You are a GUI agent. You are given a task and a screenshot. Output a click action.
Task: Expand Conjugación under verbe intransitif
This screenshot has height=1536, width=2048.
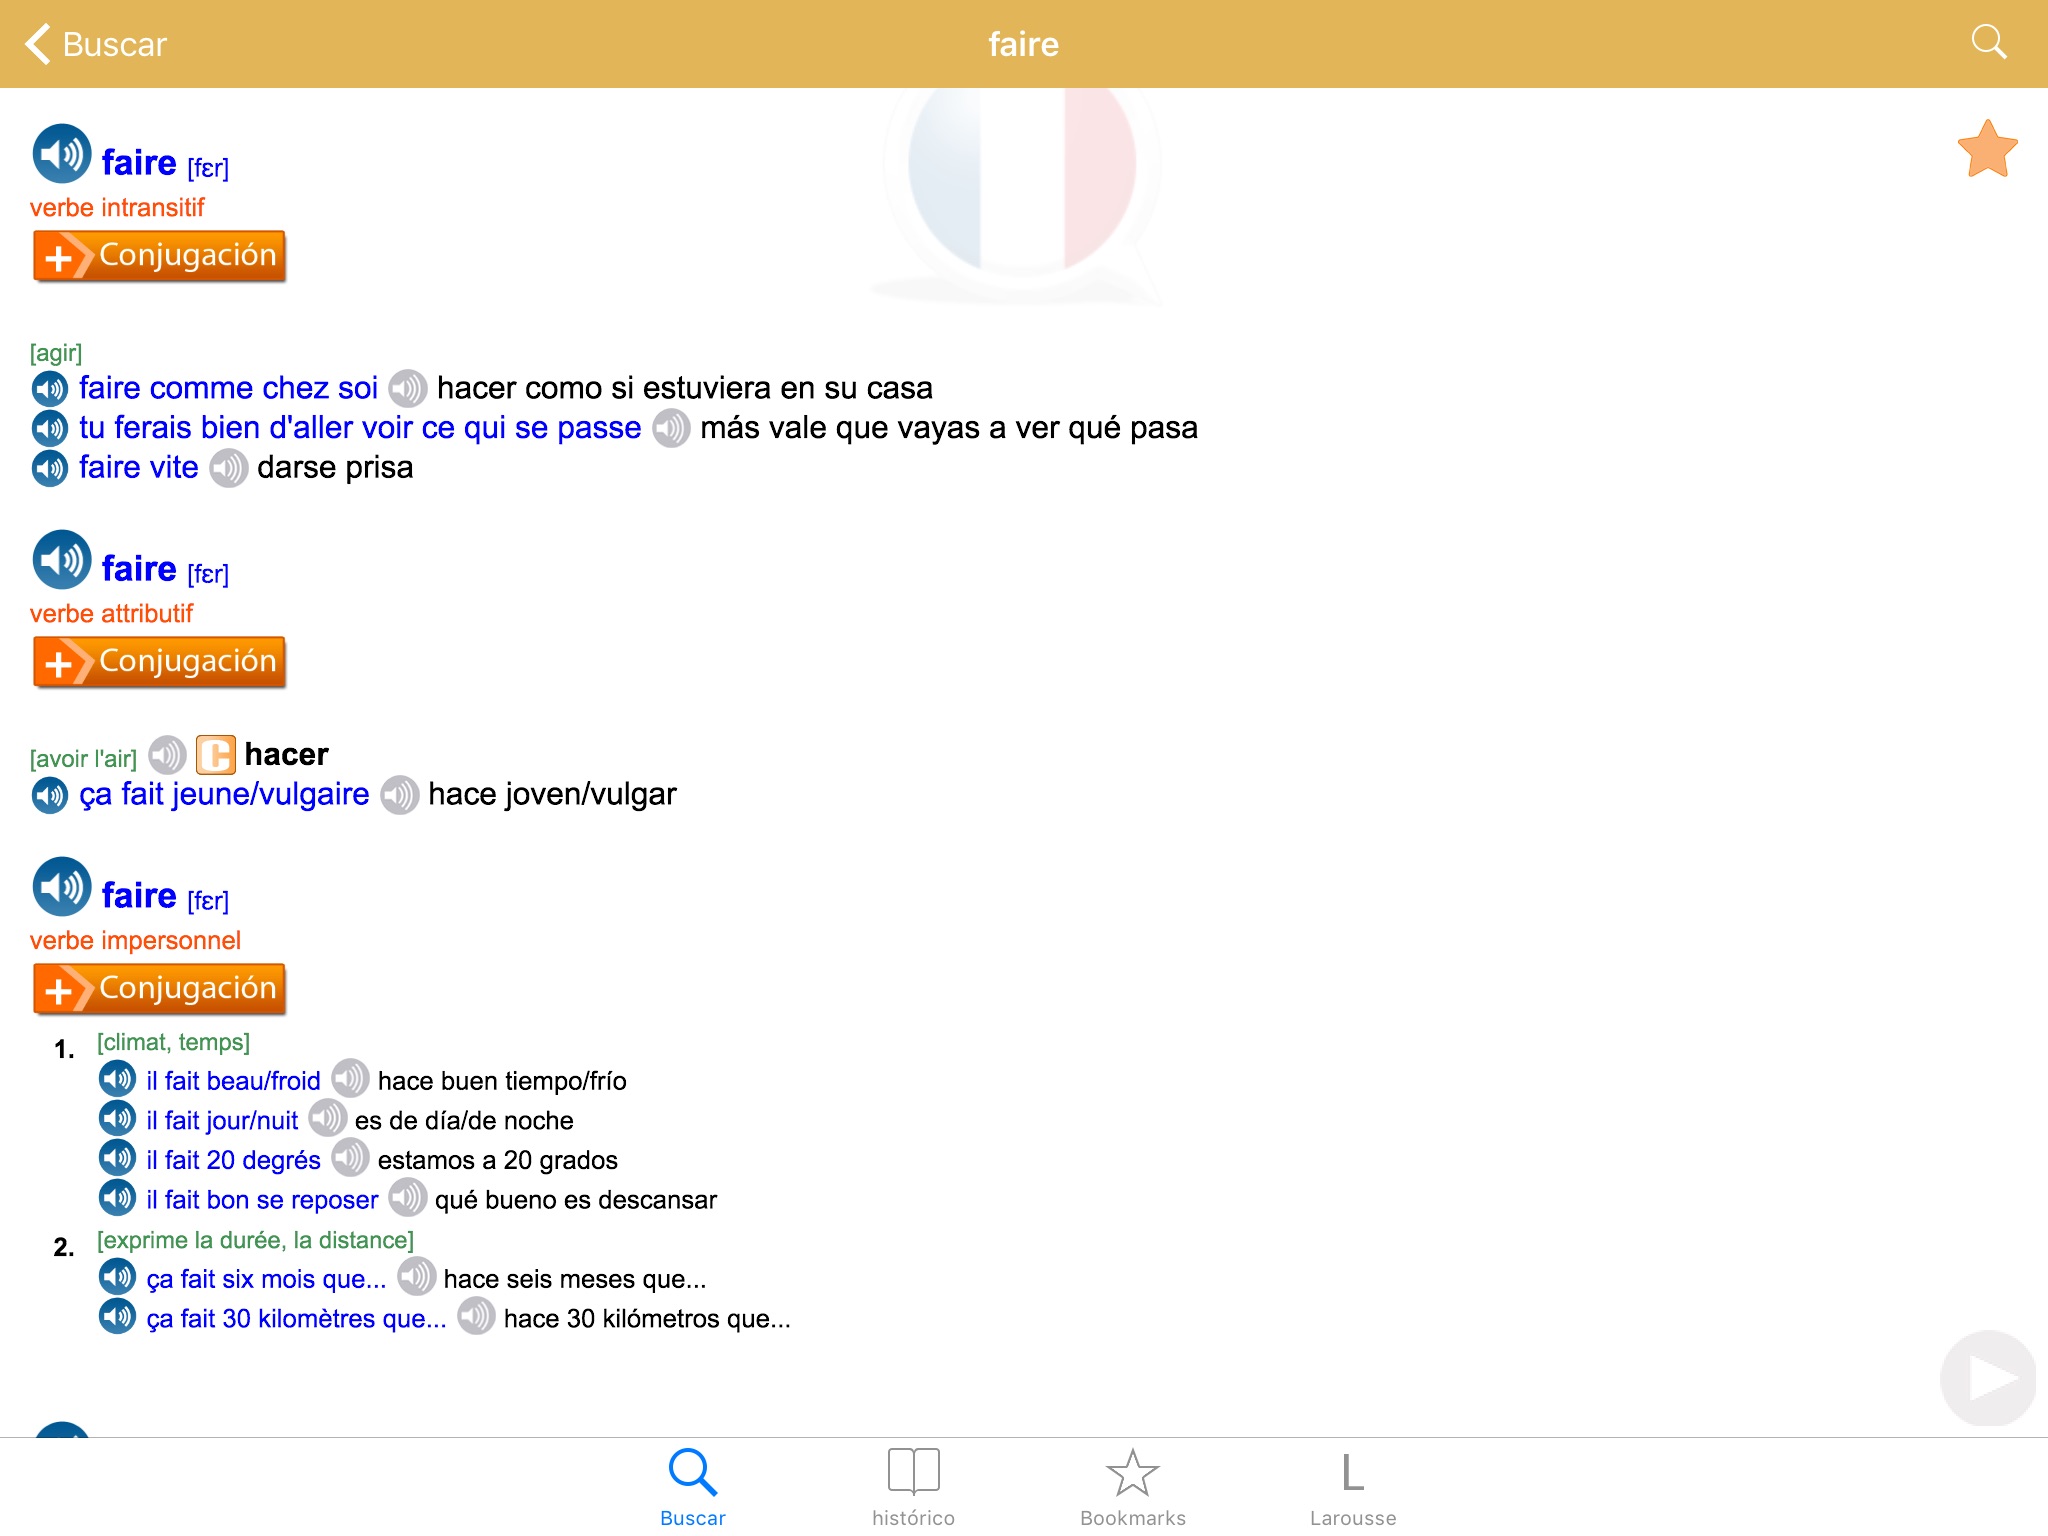tap(160, 256)
